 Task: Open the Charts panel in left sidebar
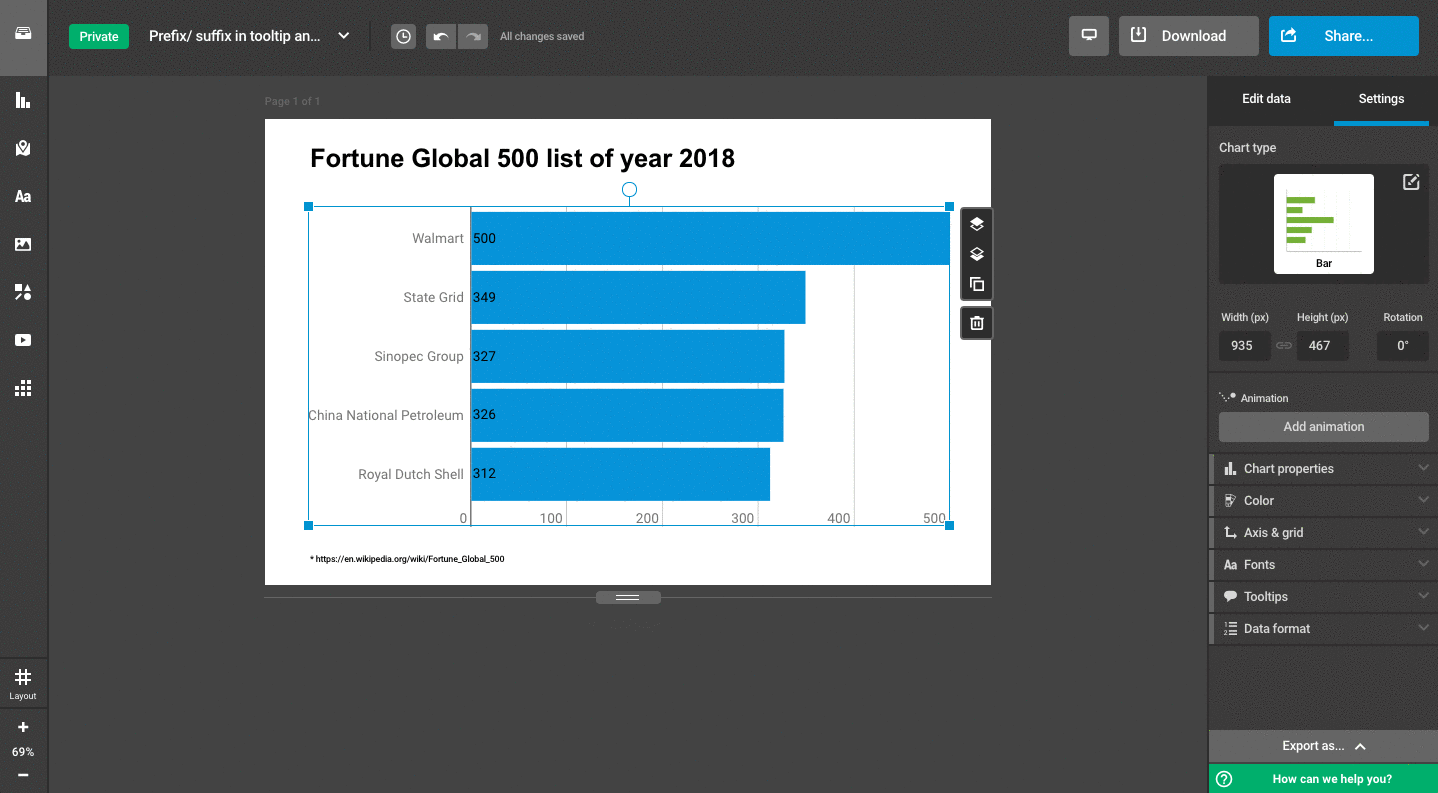coord(23,100)
